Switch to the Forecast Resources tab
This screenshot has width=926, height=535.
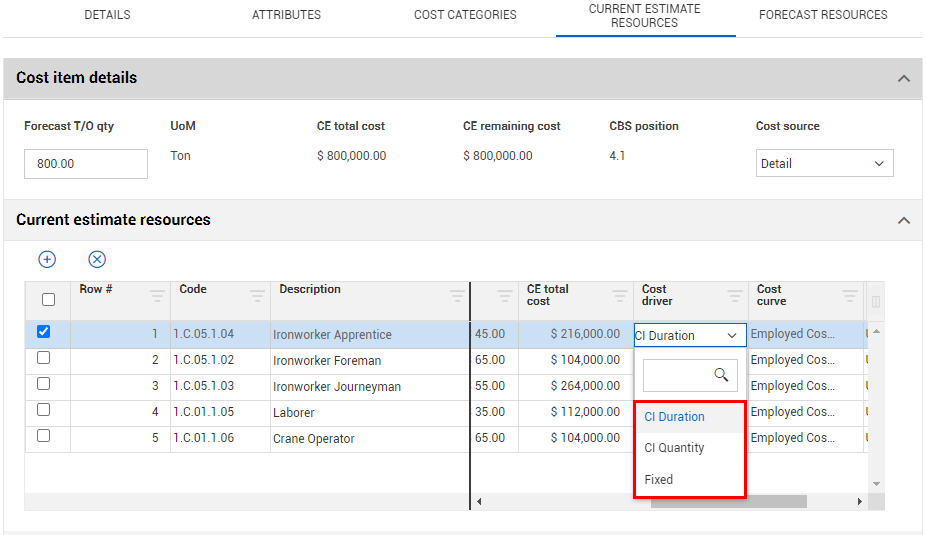(822, 15)
